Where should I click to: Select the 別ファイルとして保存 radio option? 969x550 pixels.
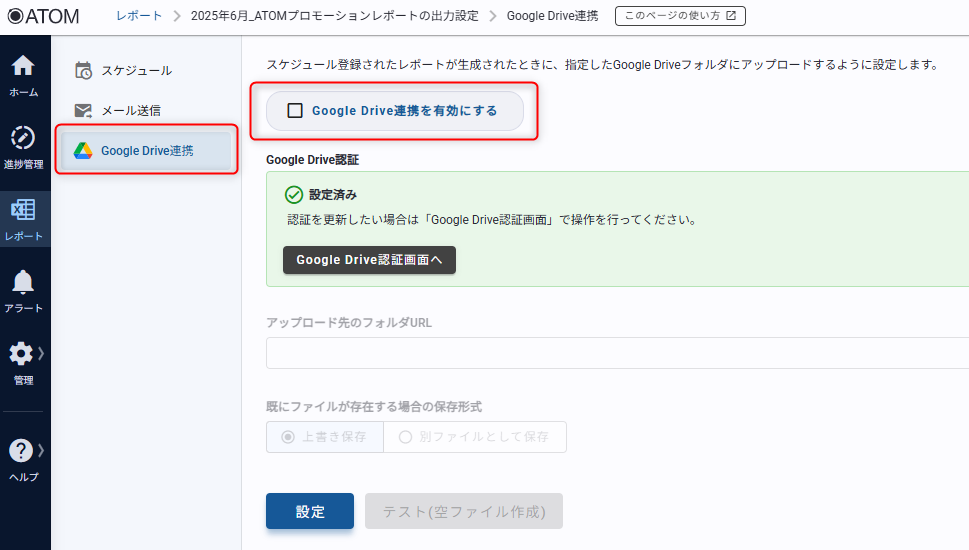(406, 437)
